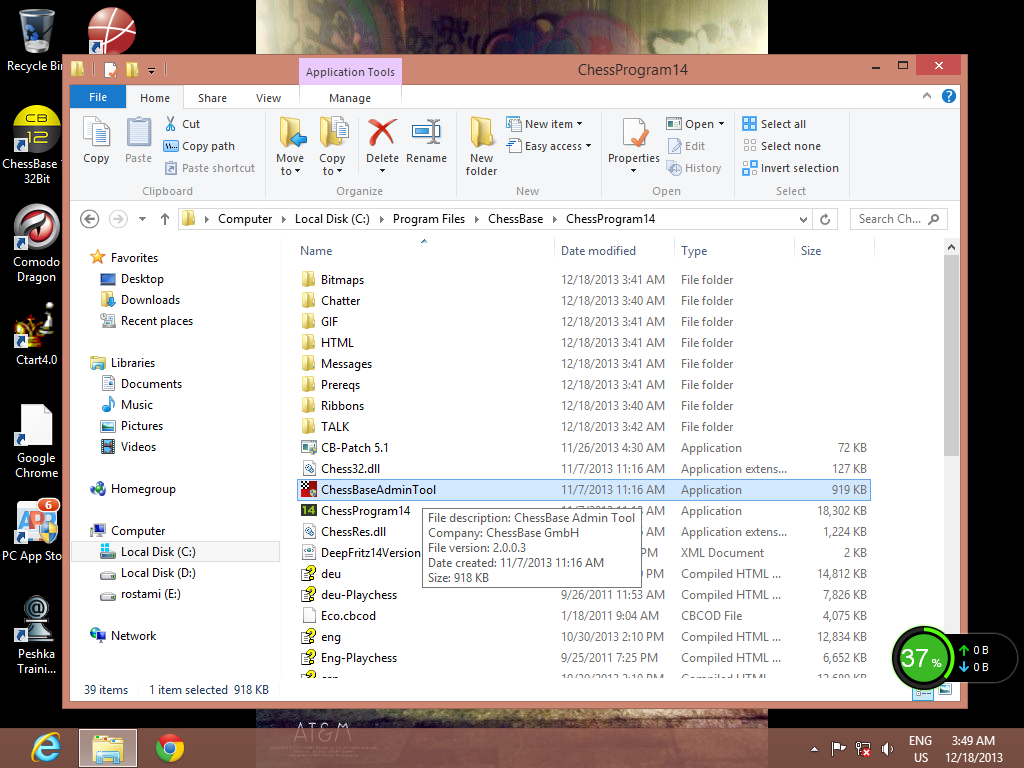Switch to details view button
This screenshot has height=768, width=1024.
click(922, 693)
